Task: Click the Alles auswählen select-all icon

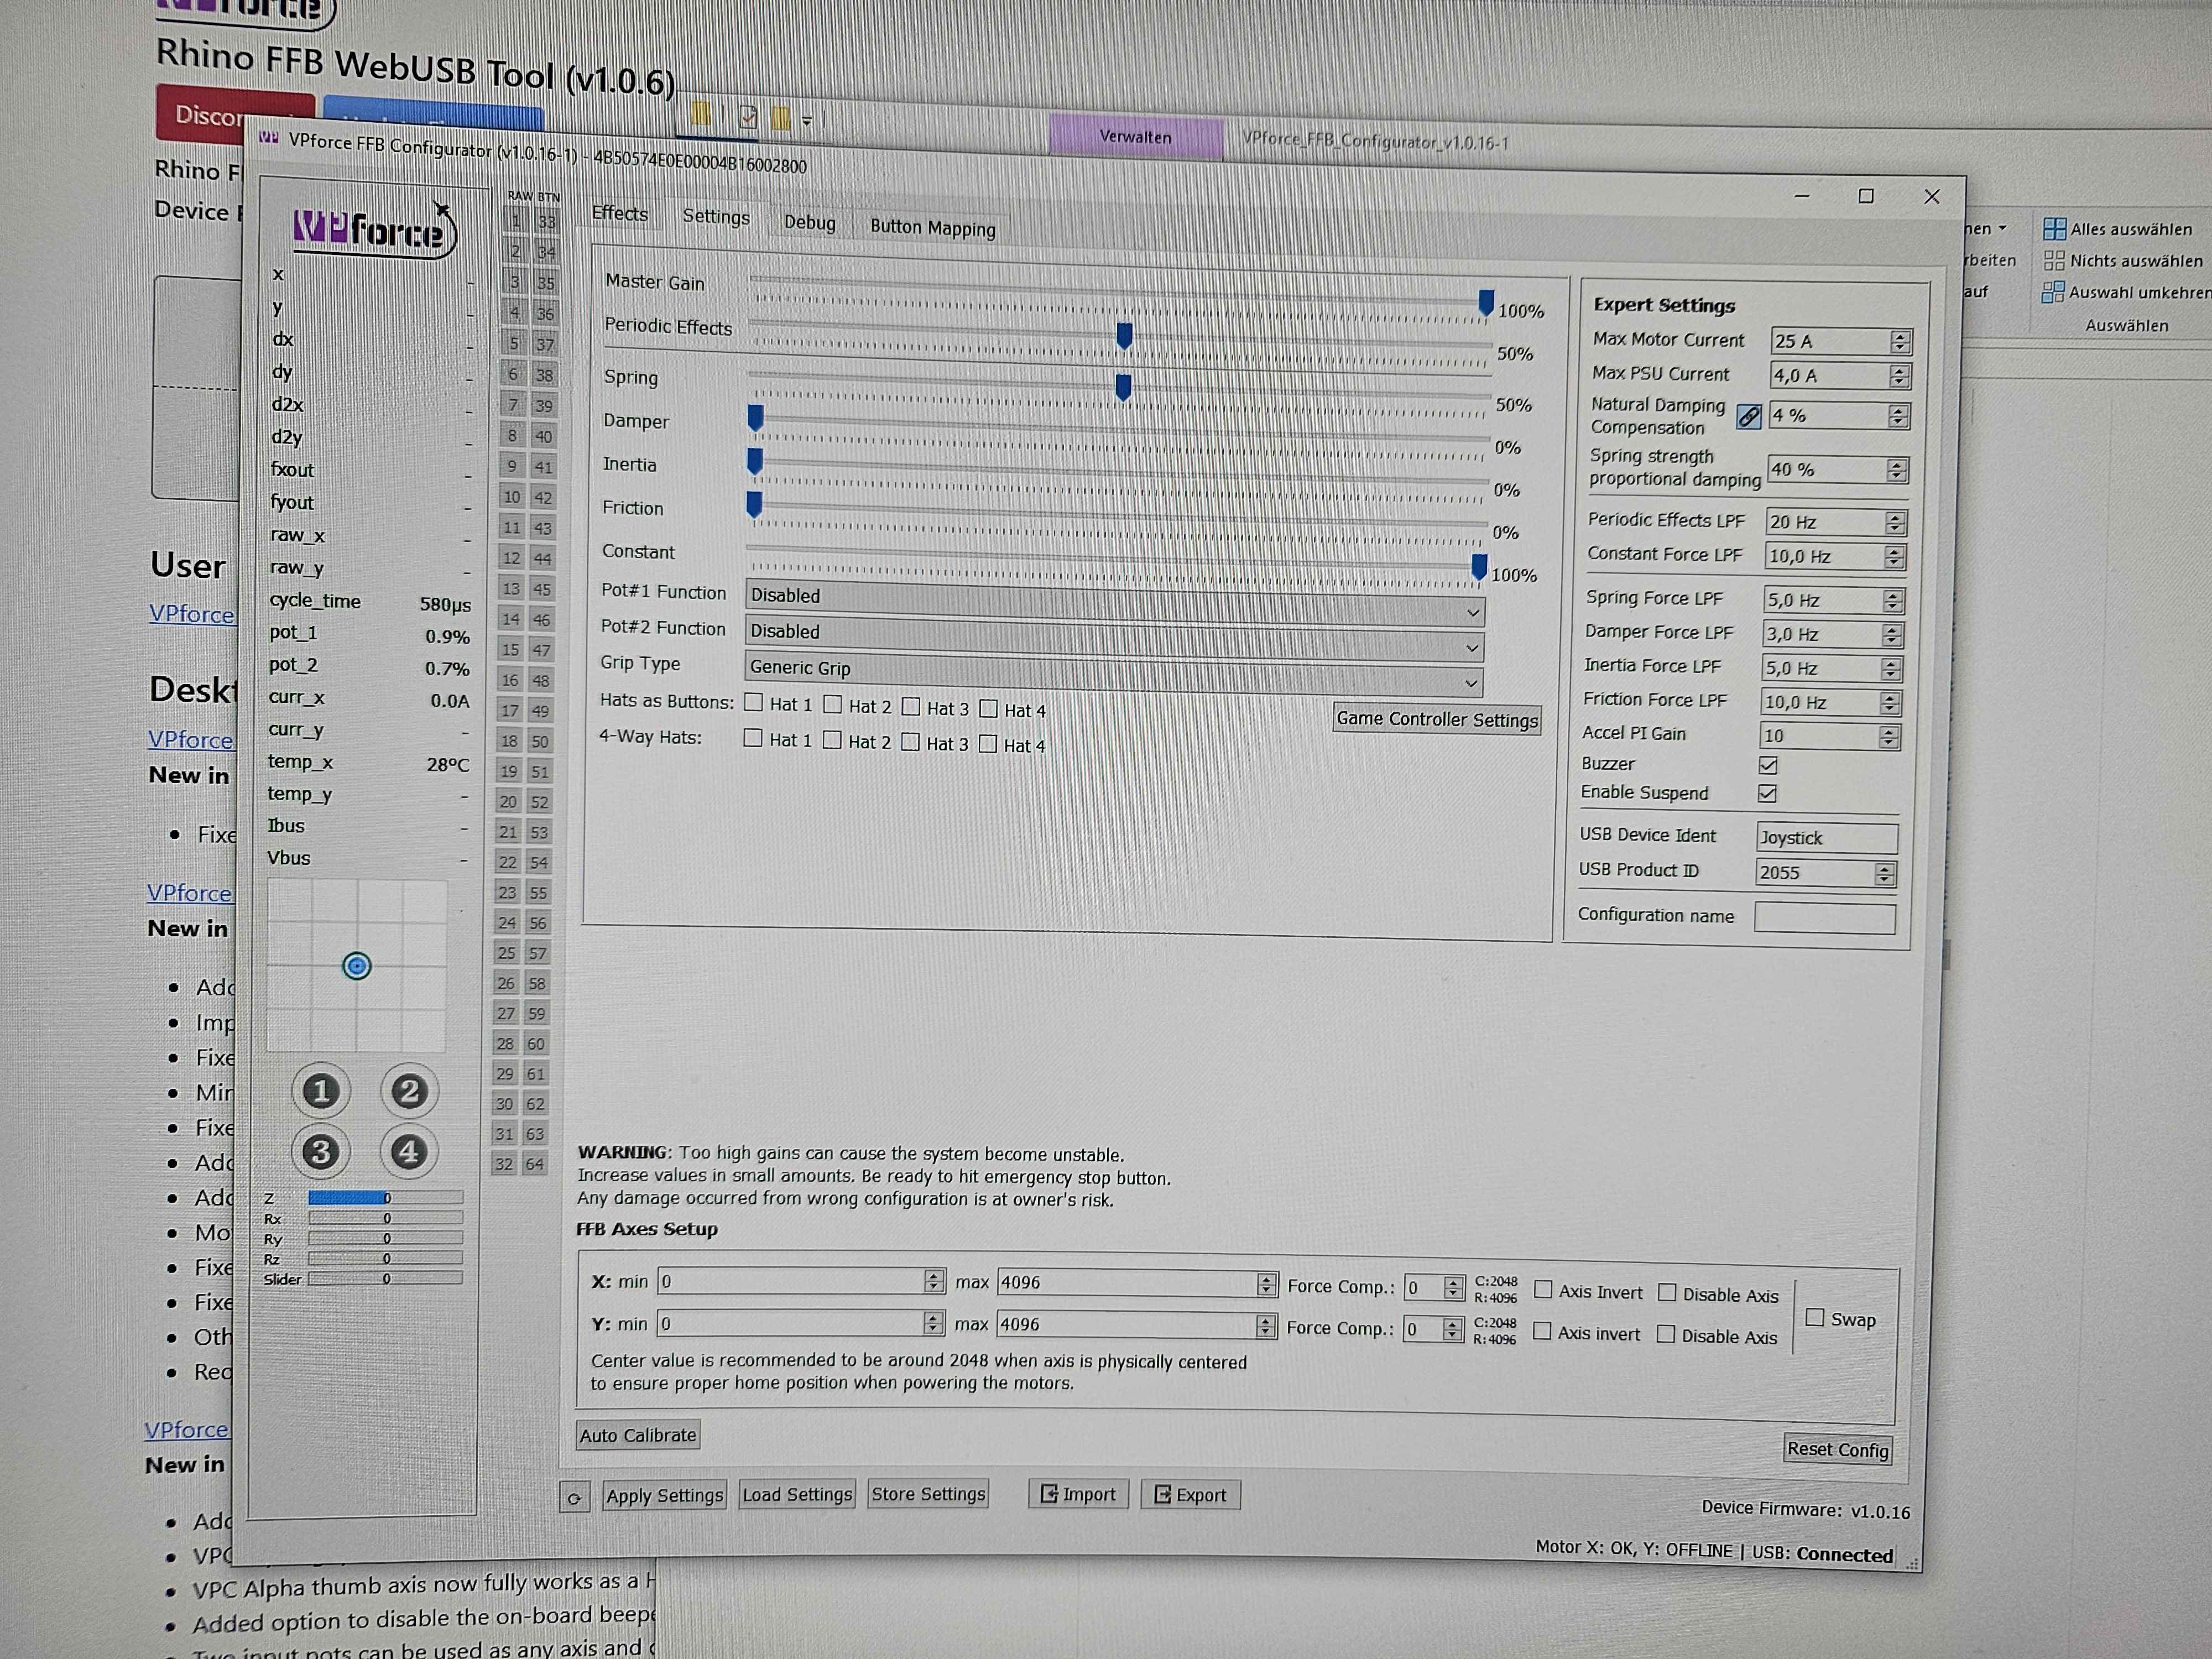Action: [x=2054, y=229]
